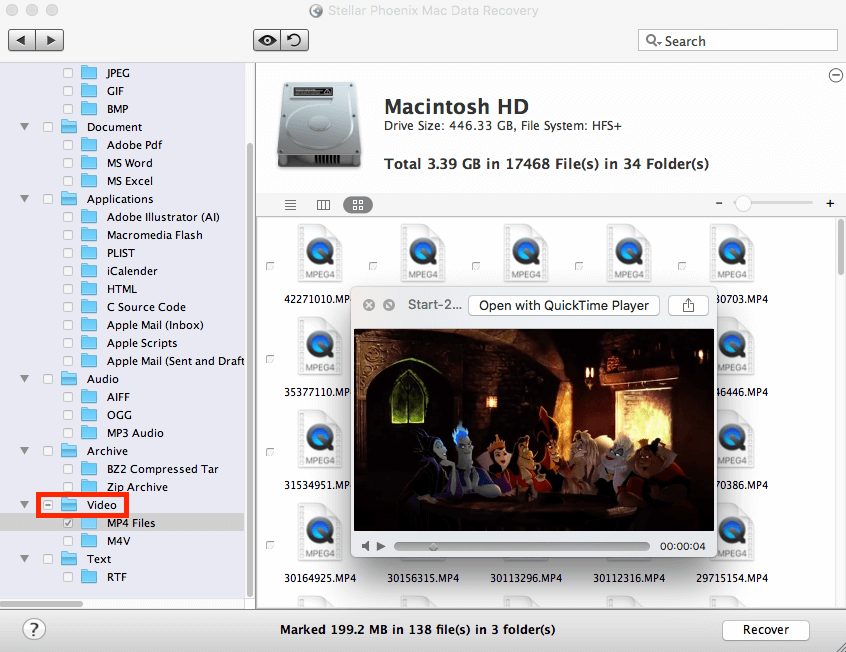
Task: Switch to icon grid view
Action: coord(358,205)
